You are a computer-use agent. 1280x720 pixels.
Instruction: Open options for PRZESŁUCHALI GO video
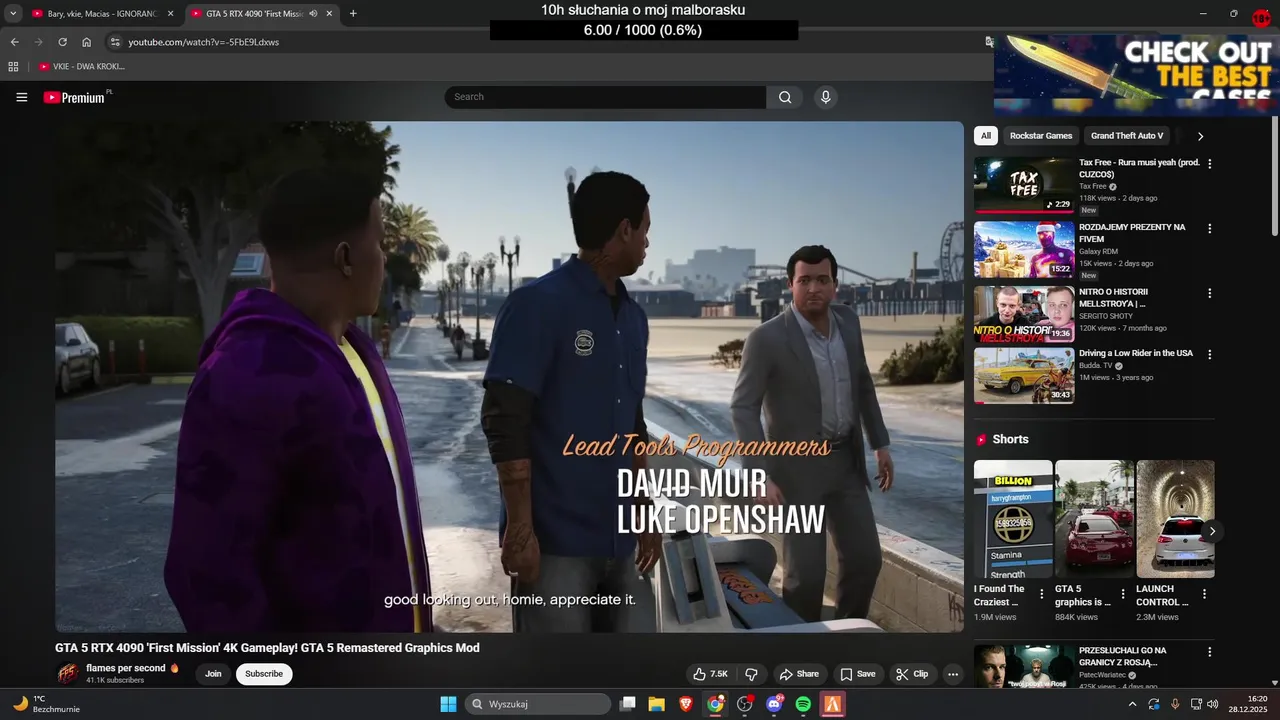pos(1209,652)
